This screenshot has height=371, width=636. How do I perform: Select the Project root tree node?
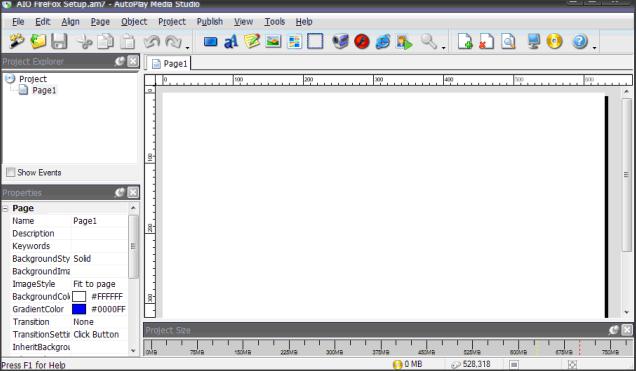(33, 79)
